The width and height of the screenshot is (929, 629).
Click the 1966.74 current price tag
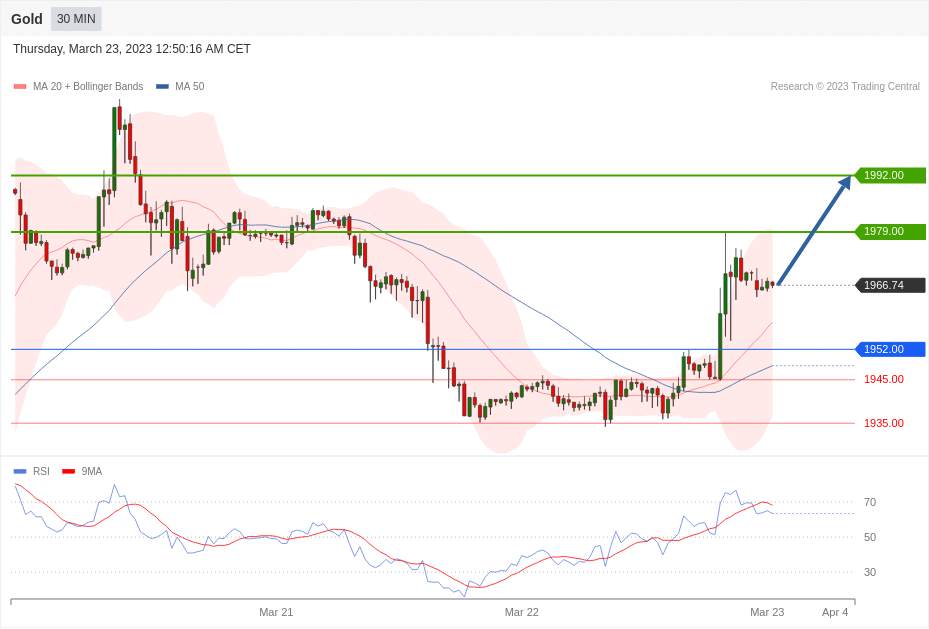(890, 285)
